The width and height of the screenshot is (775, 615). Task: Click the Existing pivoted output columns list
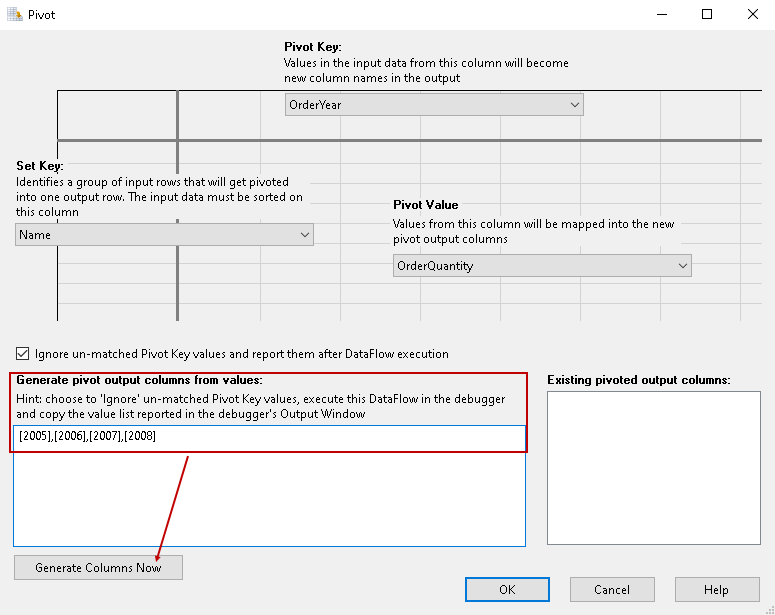click(x=653, y=468)
